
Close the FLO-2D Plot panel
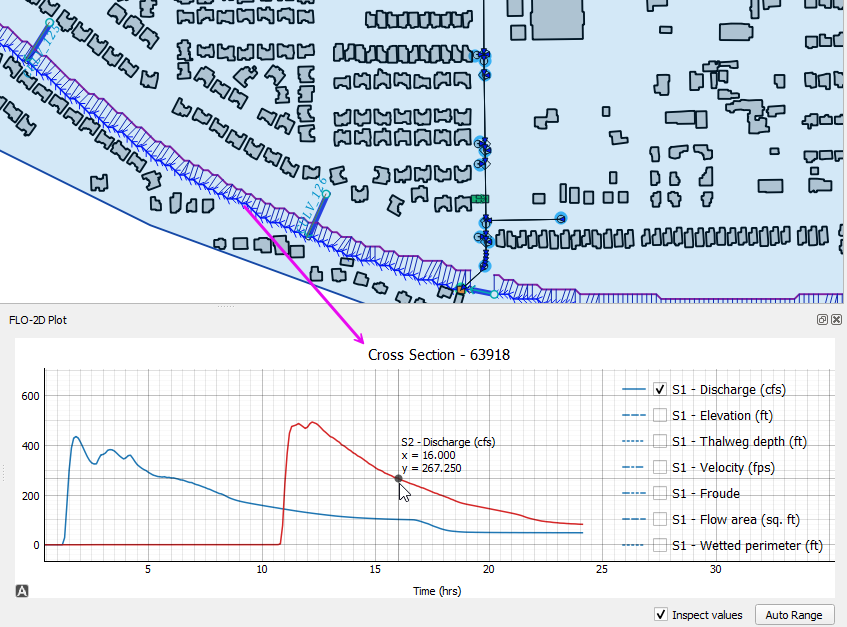point(836,320)
